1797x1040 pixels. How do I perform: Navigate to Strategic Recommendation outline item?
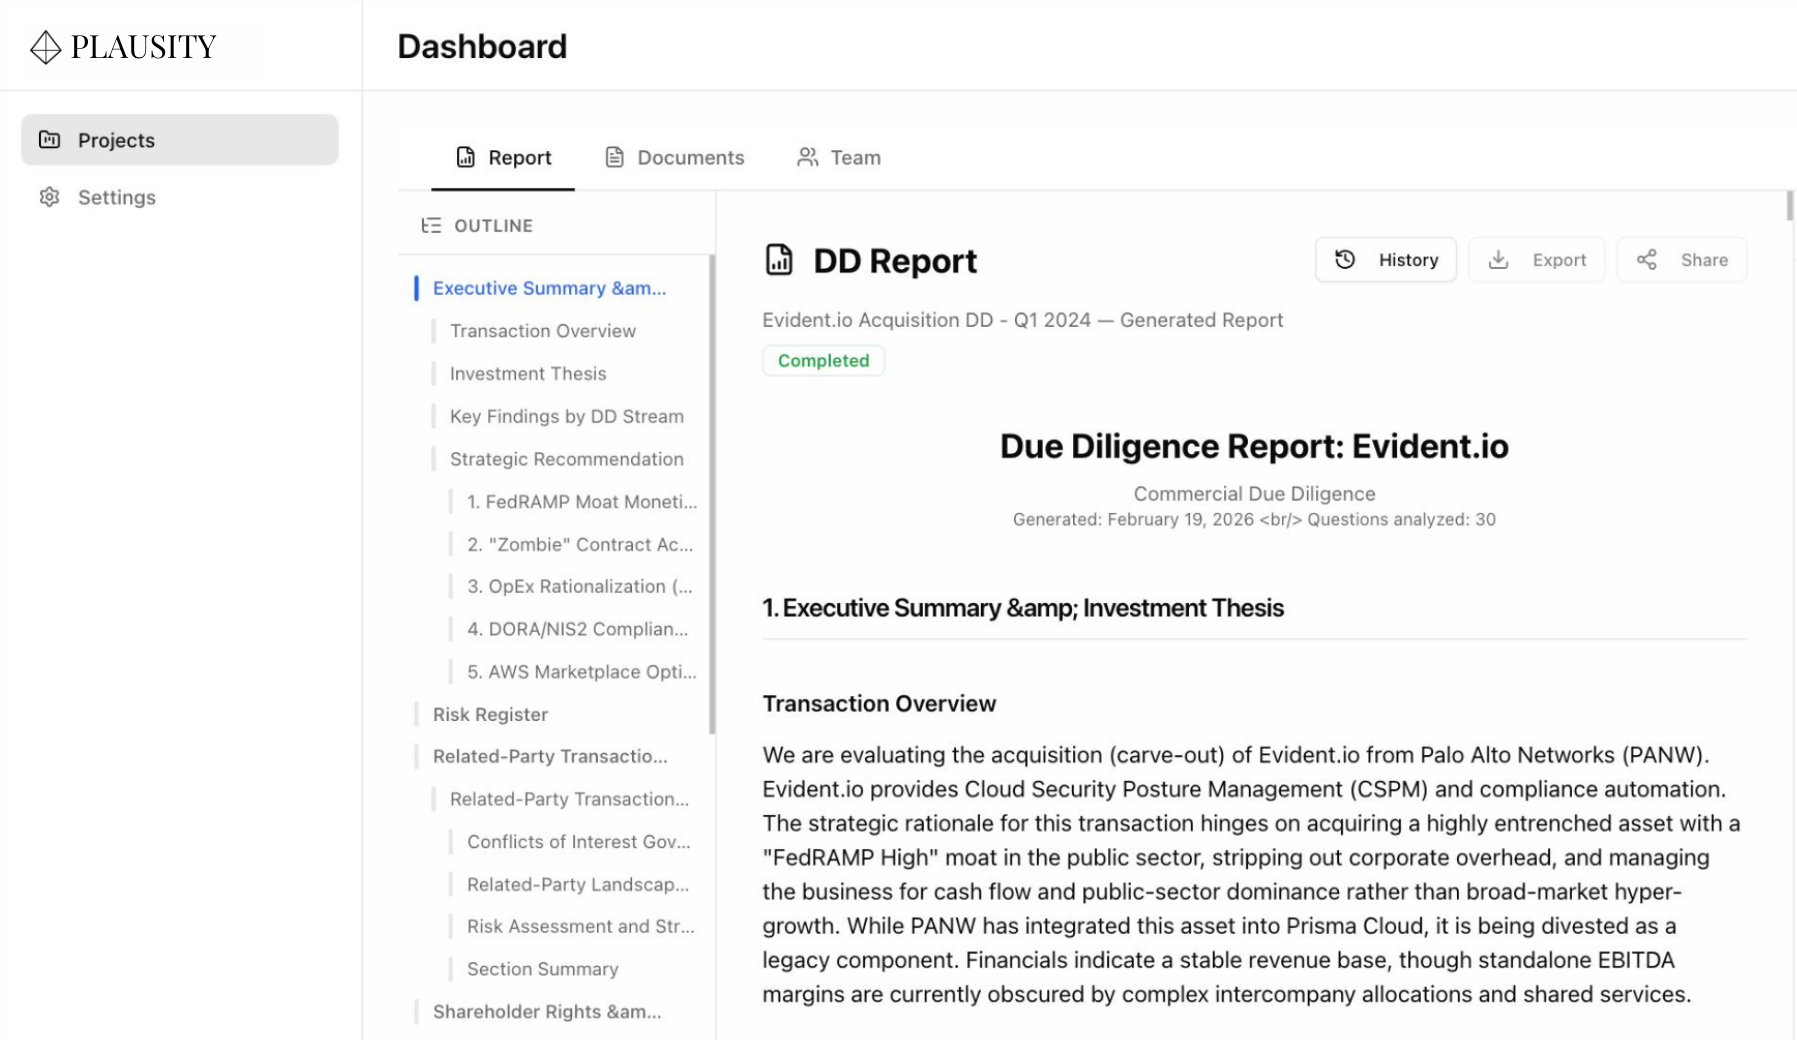(x=566, y=459)
